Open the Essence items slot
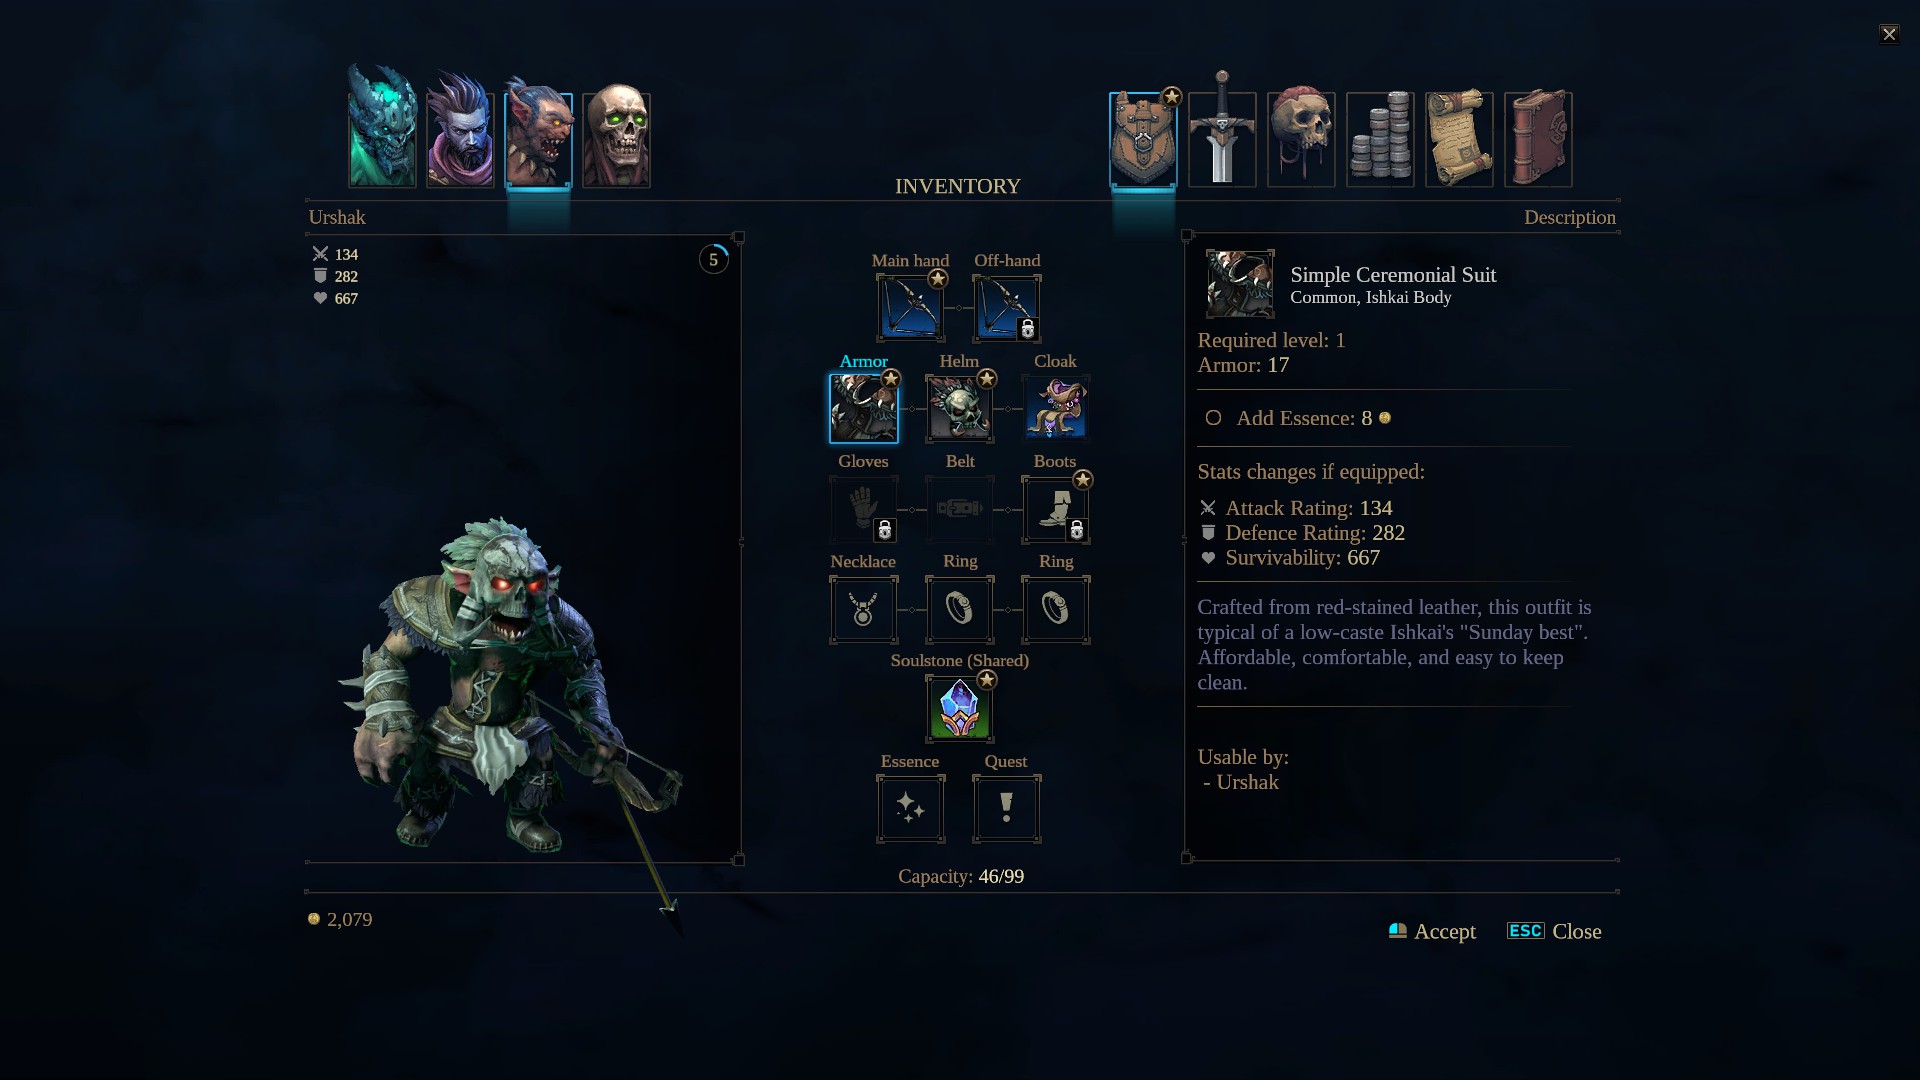Image resolution: width=1920 pixels, height=1080 pixels. pyautogui.click(x=910, y=808)
